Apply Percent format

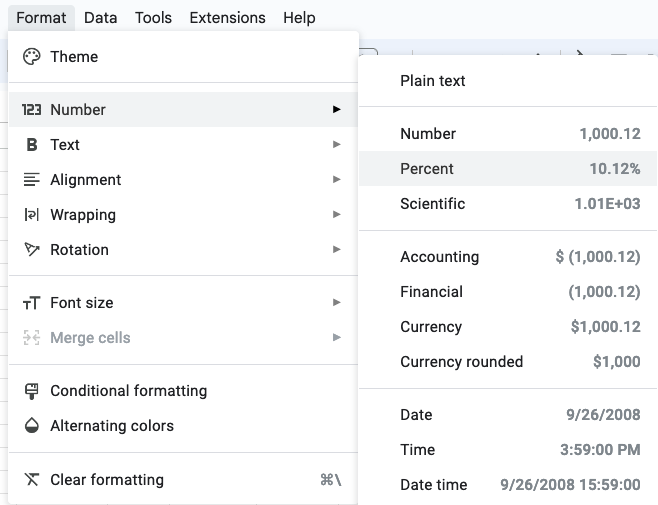click(508, 169)
